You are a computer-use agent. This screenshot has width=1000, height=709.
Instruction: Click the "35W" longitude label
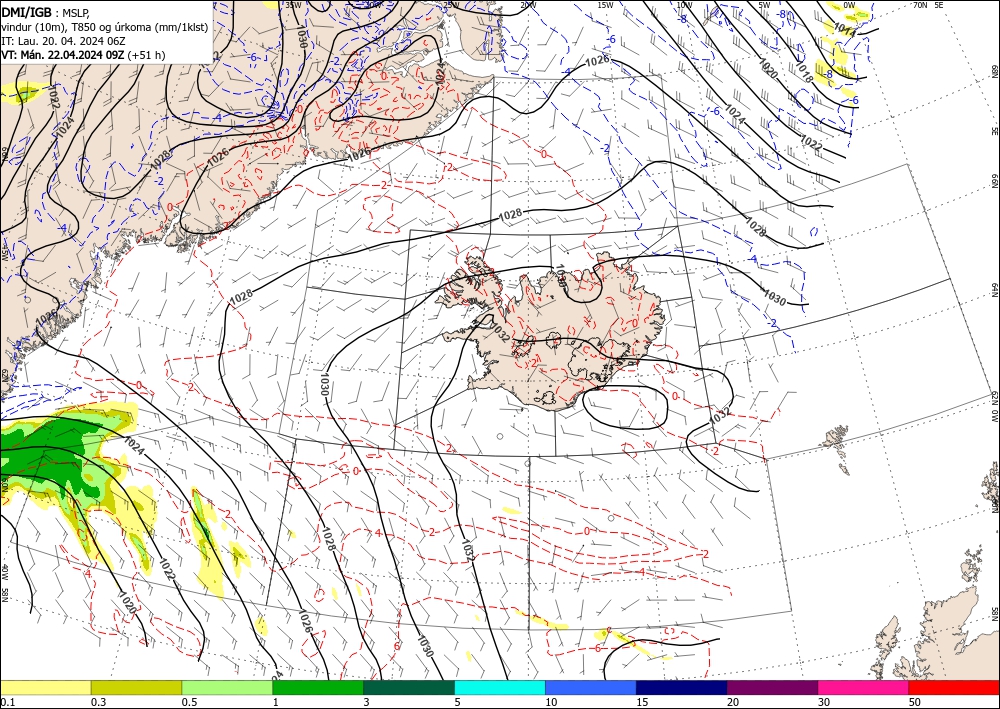pyautogui.click(x=293, y=5)
